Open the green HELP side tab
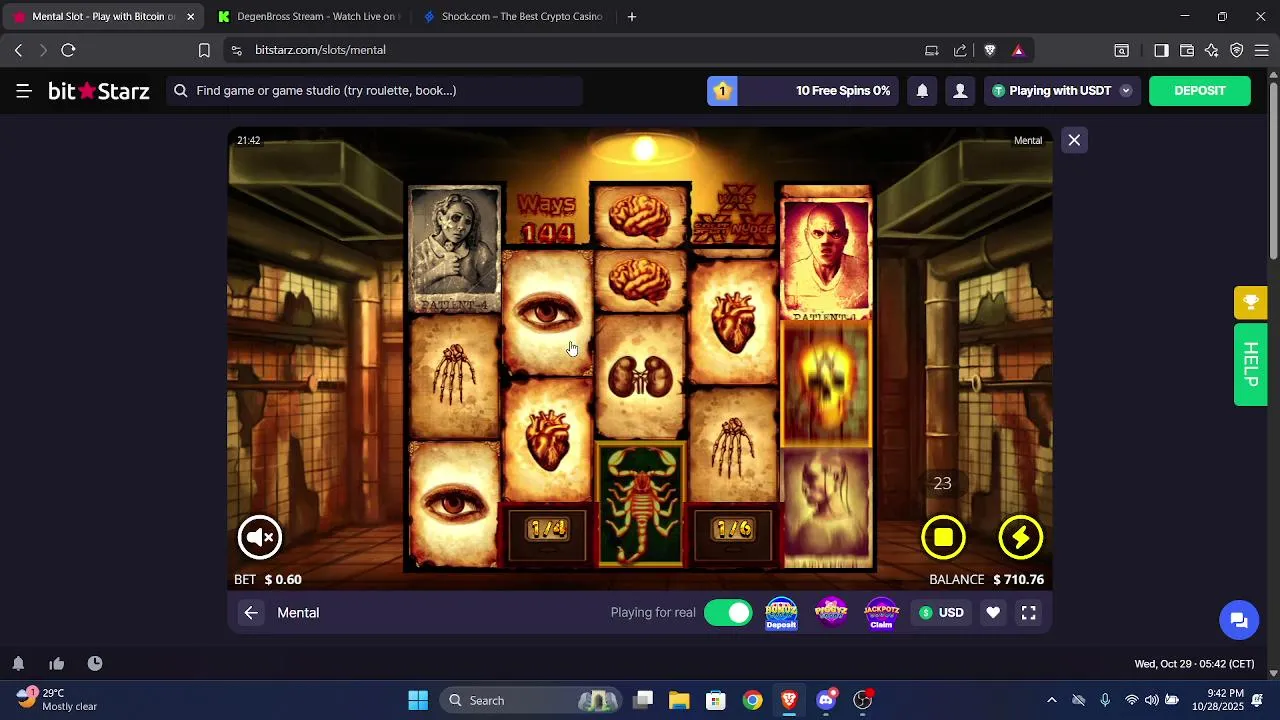 click(1250, 364)
